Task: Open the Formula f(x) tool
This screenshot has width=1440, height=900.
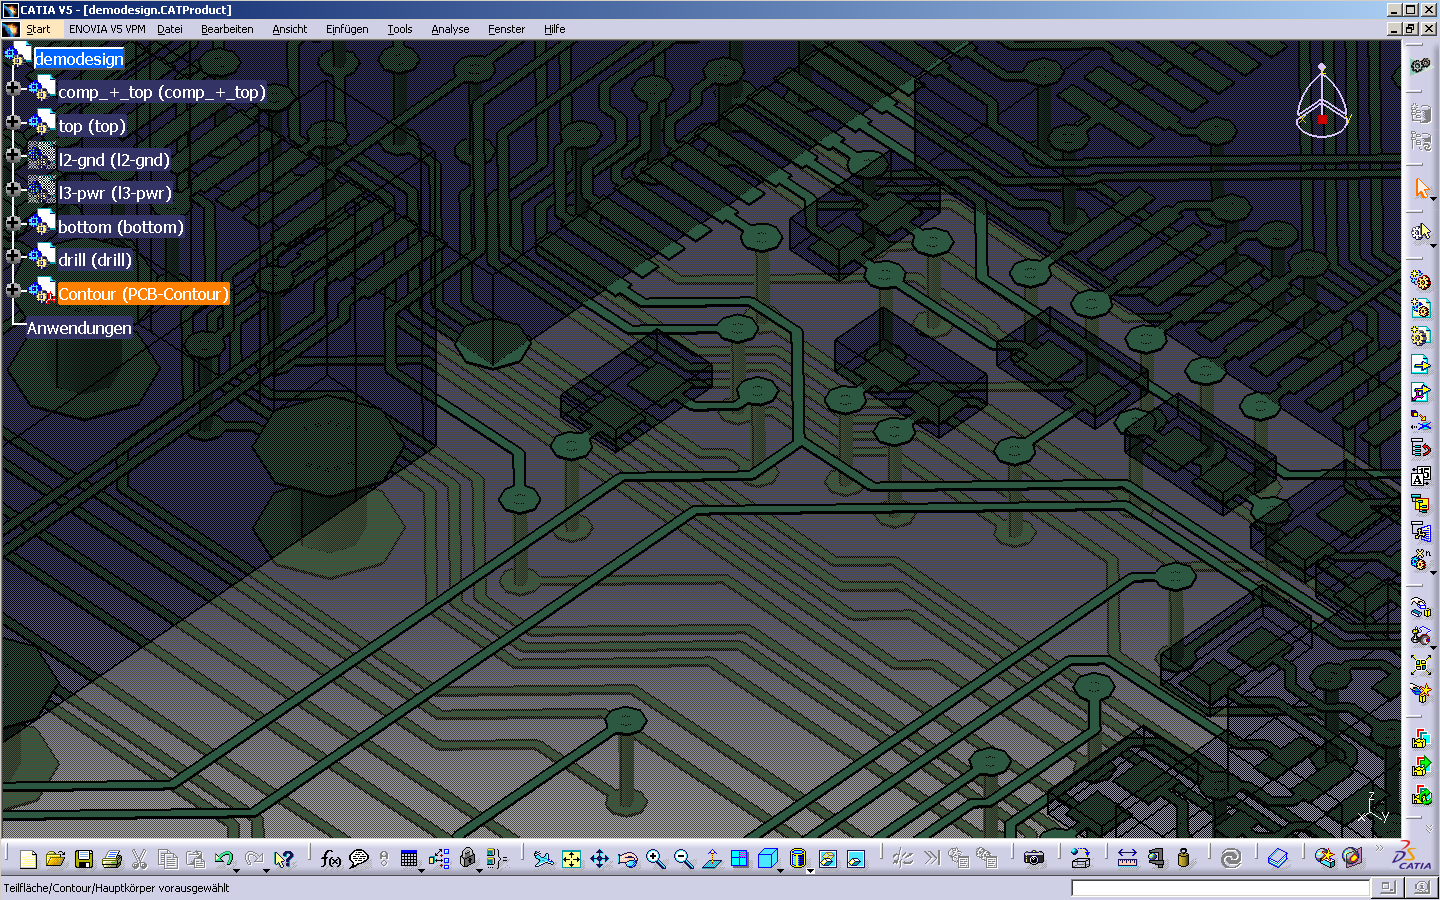Action: pyautogui.click(x=331, y=859)
